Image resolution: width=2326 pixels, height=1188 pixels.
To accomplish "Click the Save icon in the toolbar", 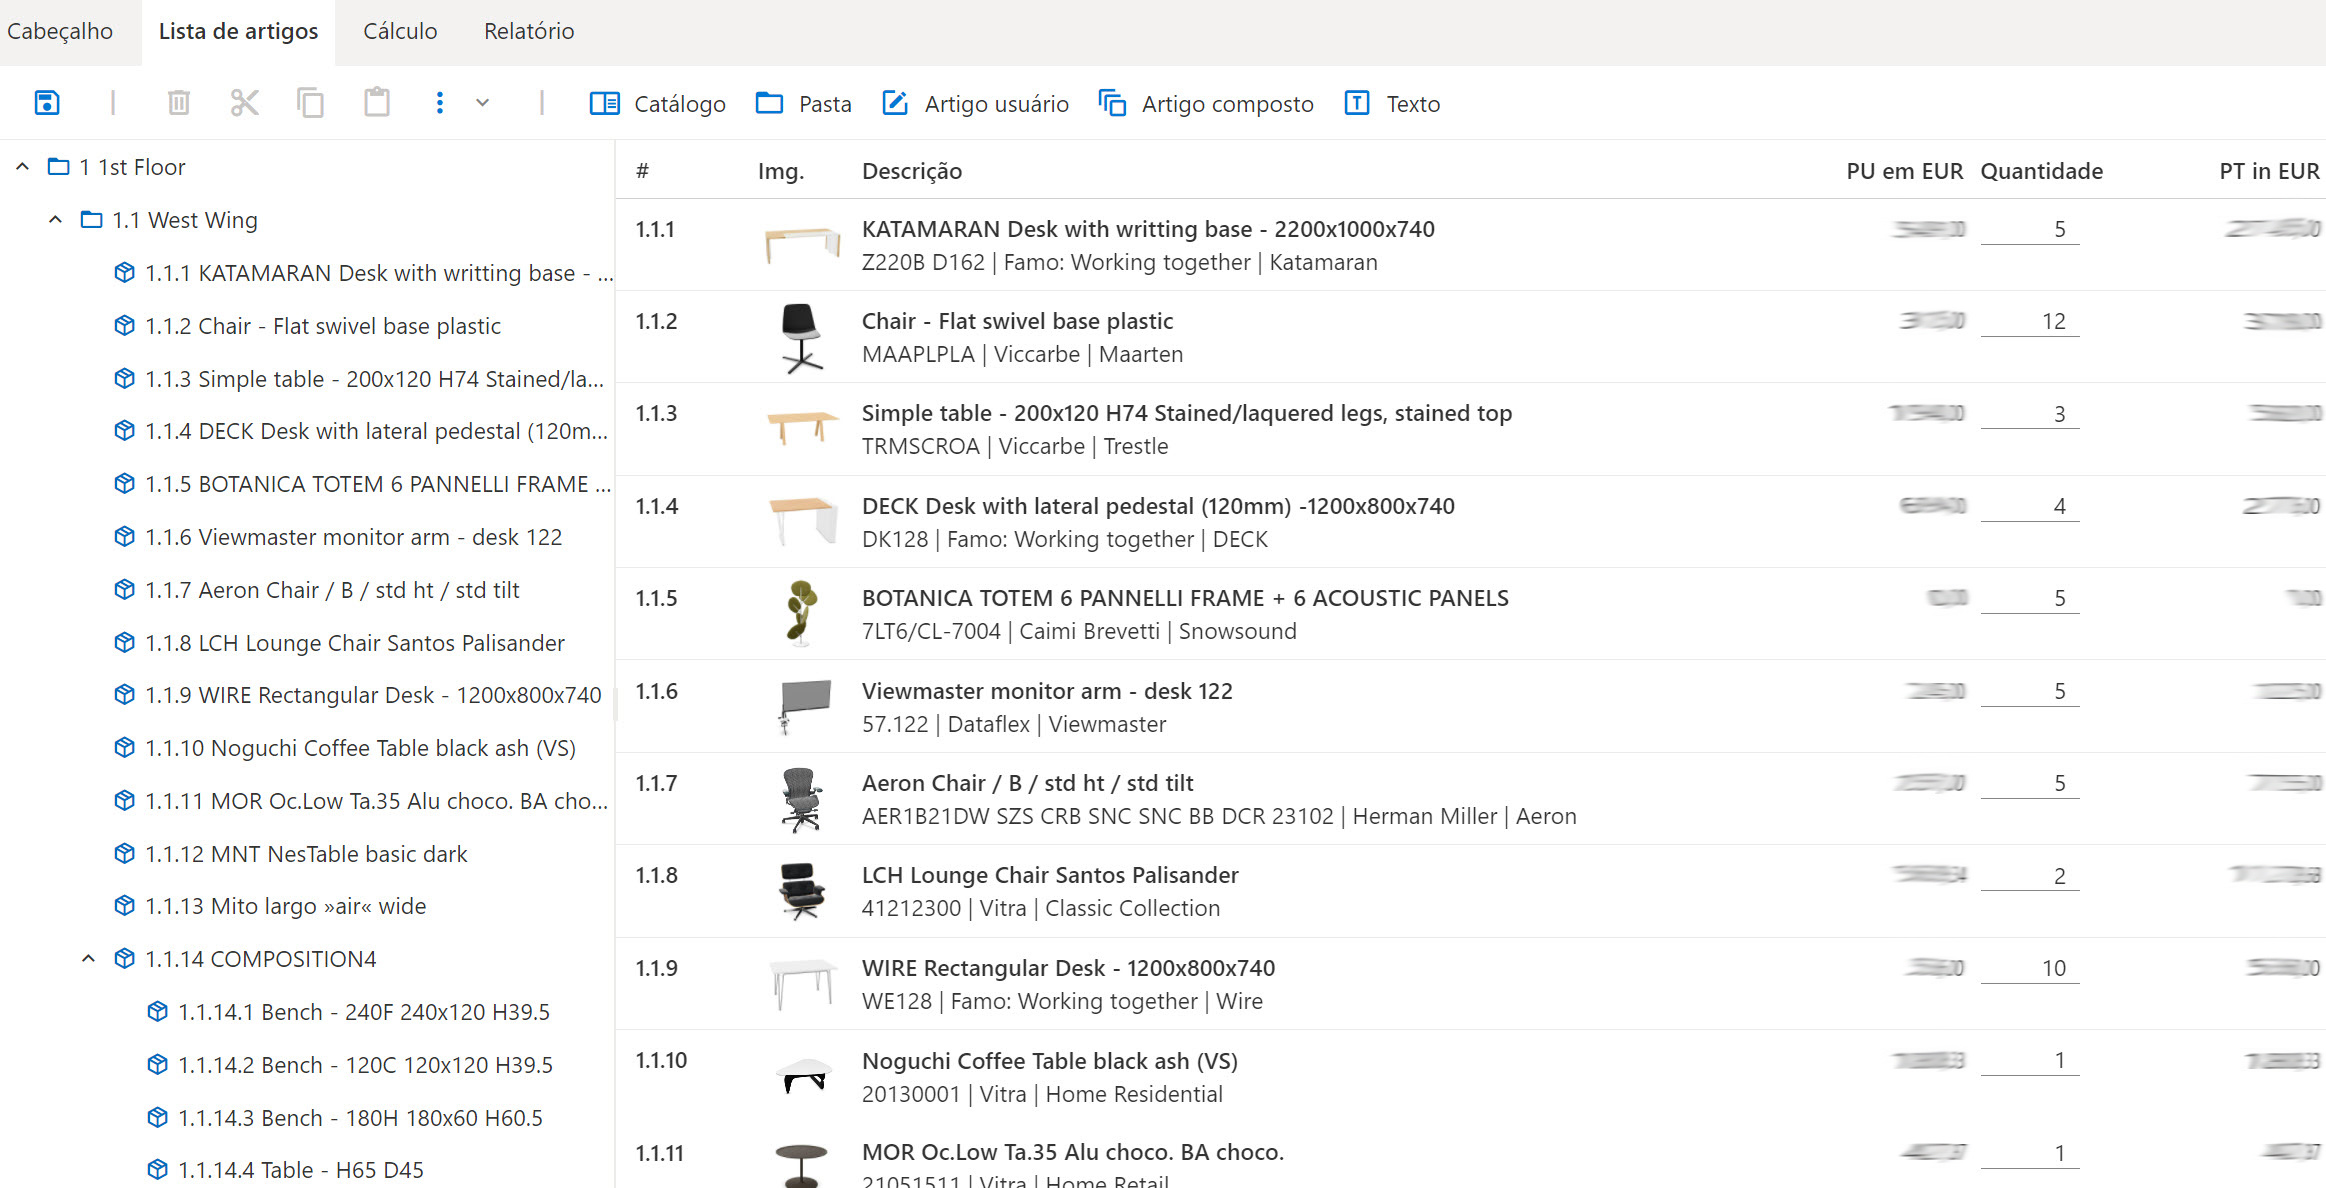I will click(47, 103).
